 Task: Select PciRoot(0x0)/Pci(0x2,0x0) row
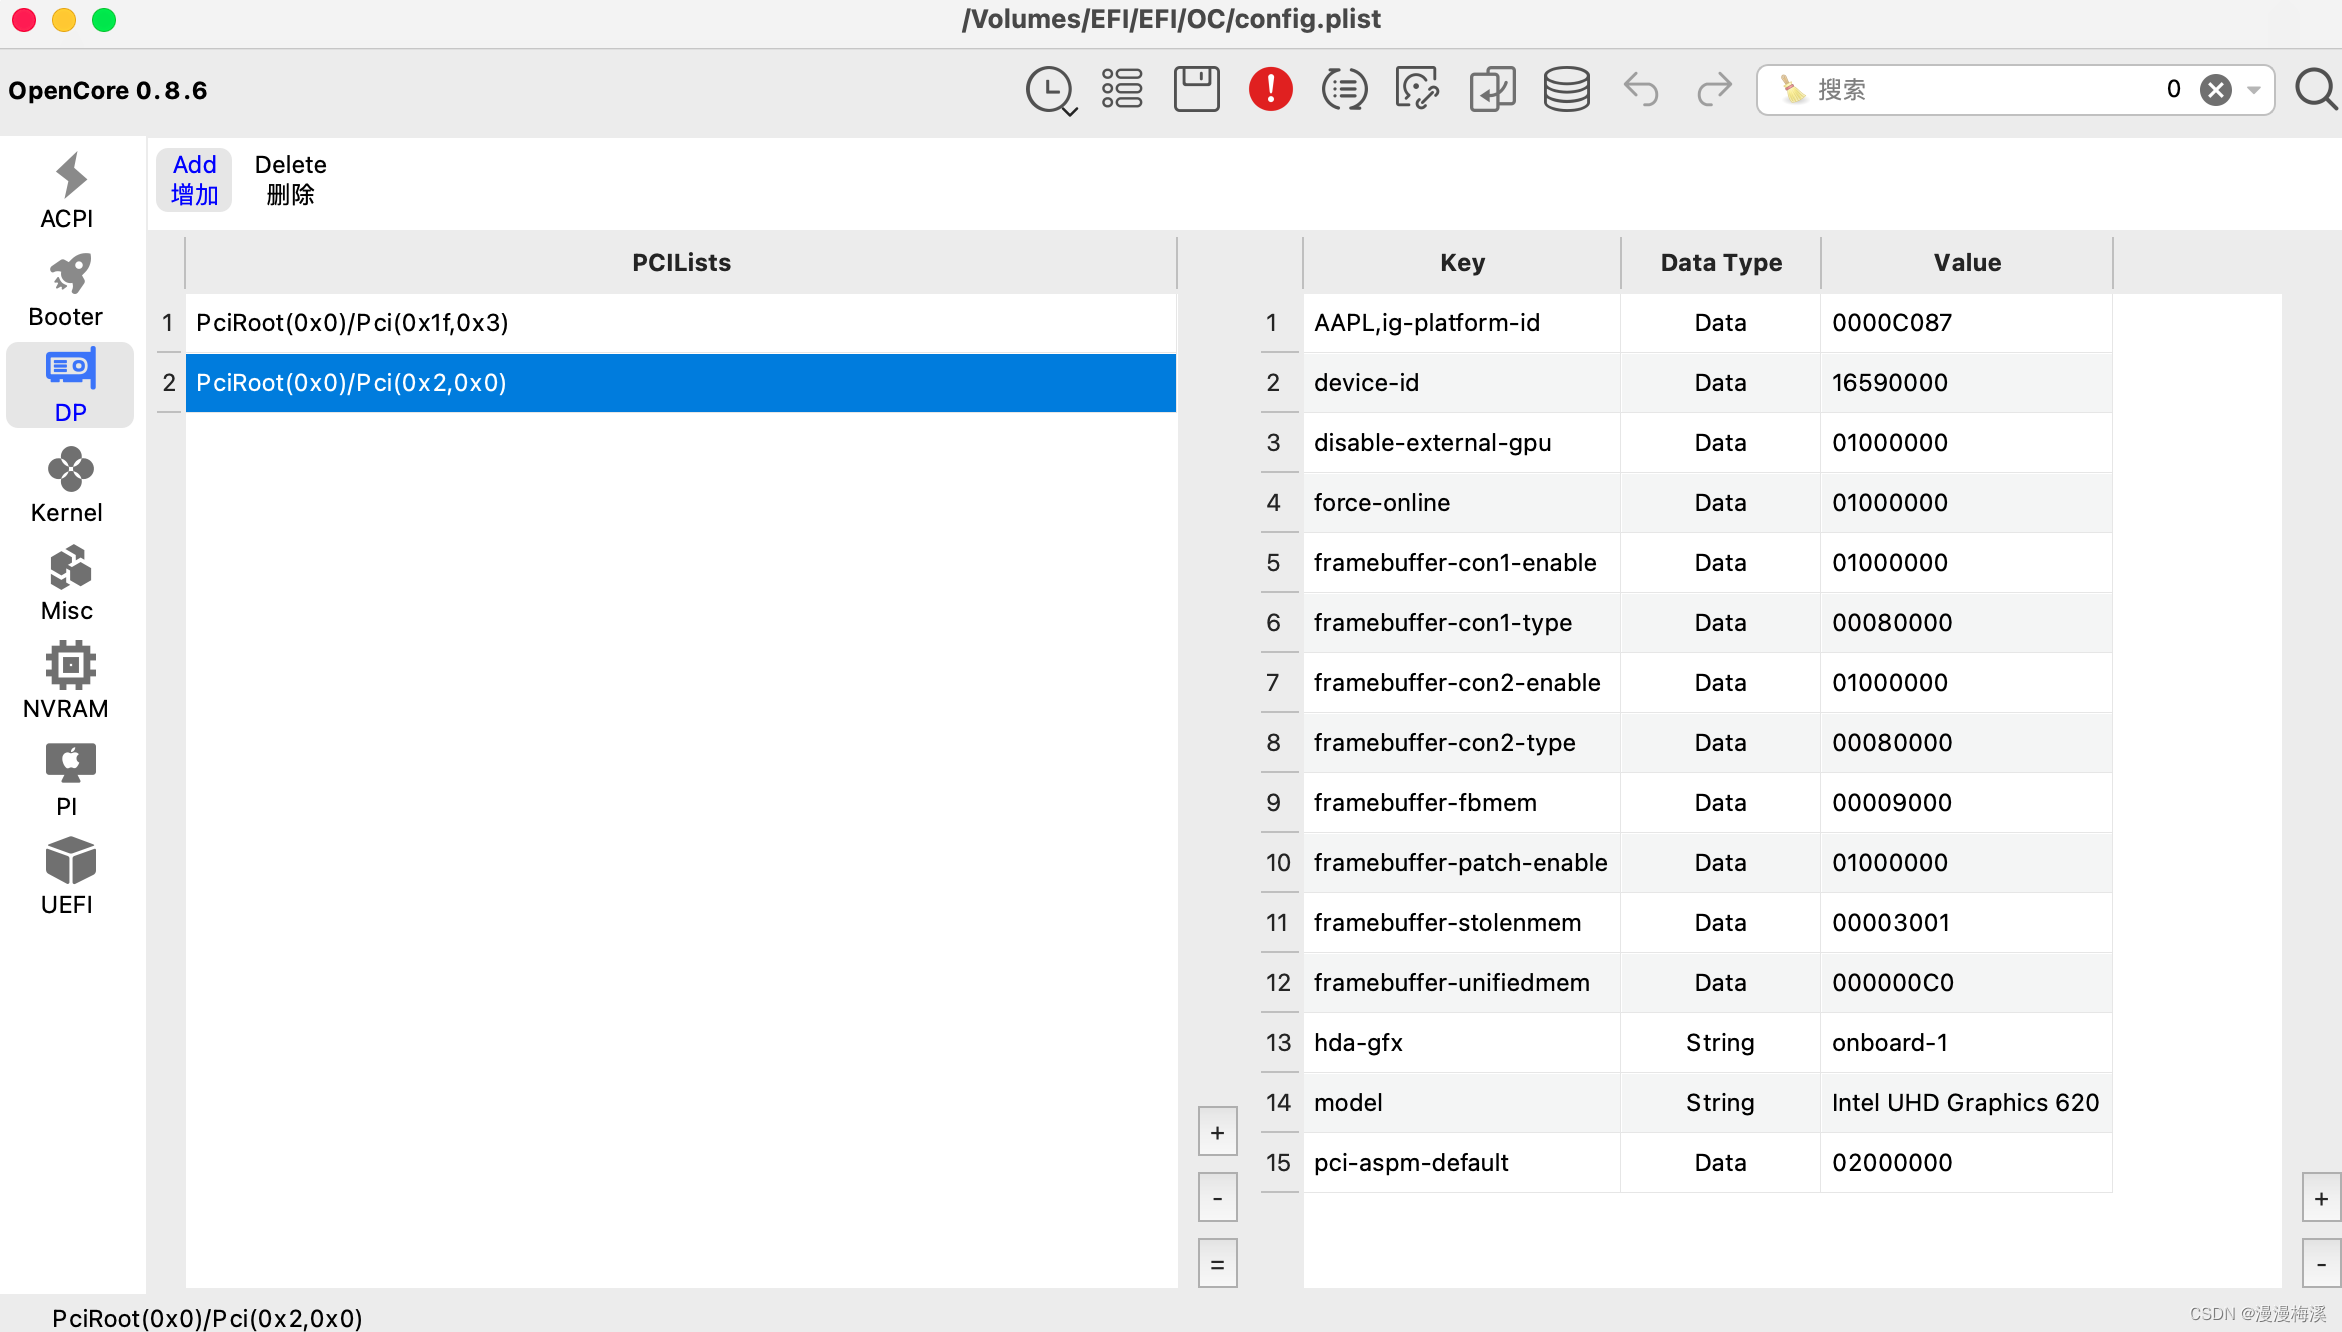pos(680,383)
